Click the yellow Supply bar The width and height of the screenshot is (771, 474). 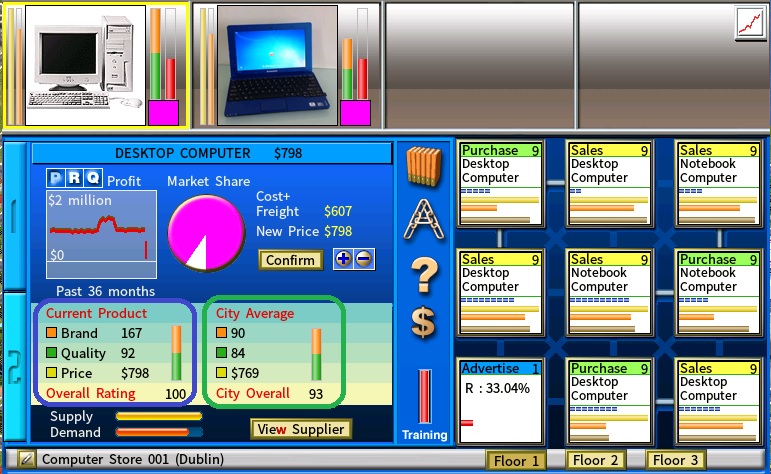tap(158, 416)
